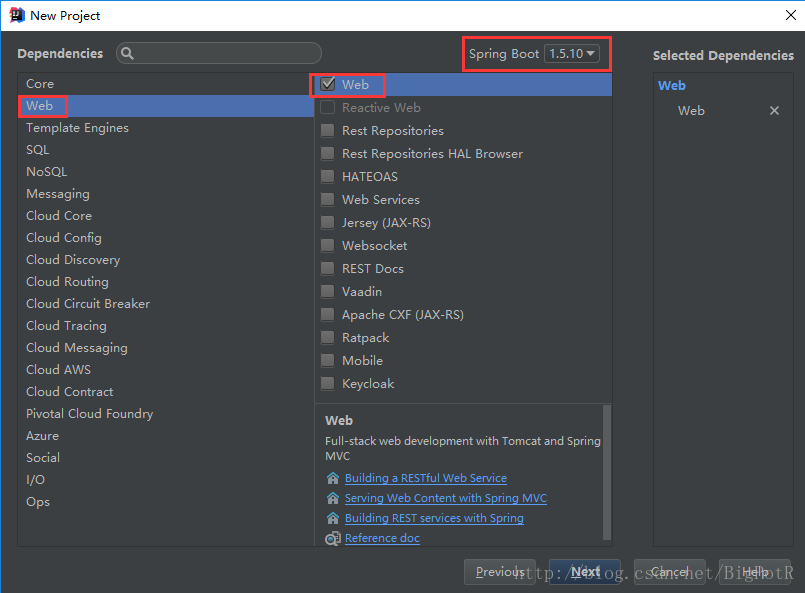The image size is (805, 593).
Task: Check the Ratpack checkbox
Action: coord(328,337)
